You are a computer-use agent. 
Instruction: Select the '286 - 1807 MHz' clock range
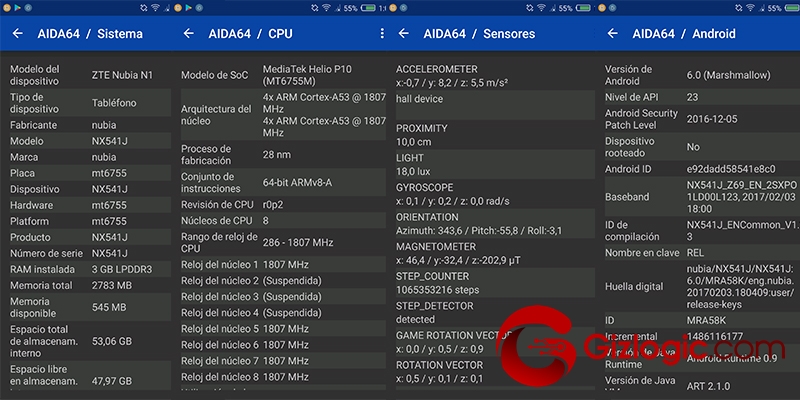[296, 242]
